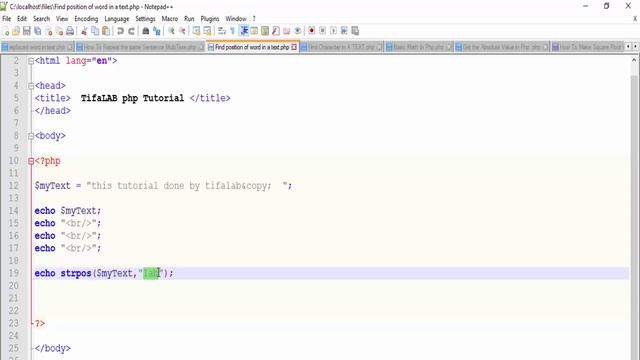The image size is (640, 360).
Task: Click the small document close X below window controls
Action: (x=635, y=19)
